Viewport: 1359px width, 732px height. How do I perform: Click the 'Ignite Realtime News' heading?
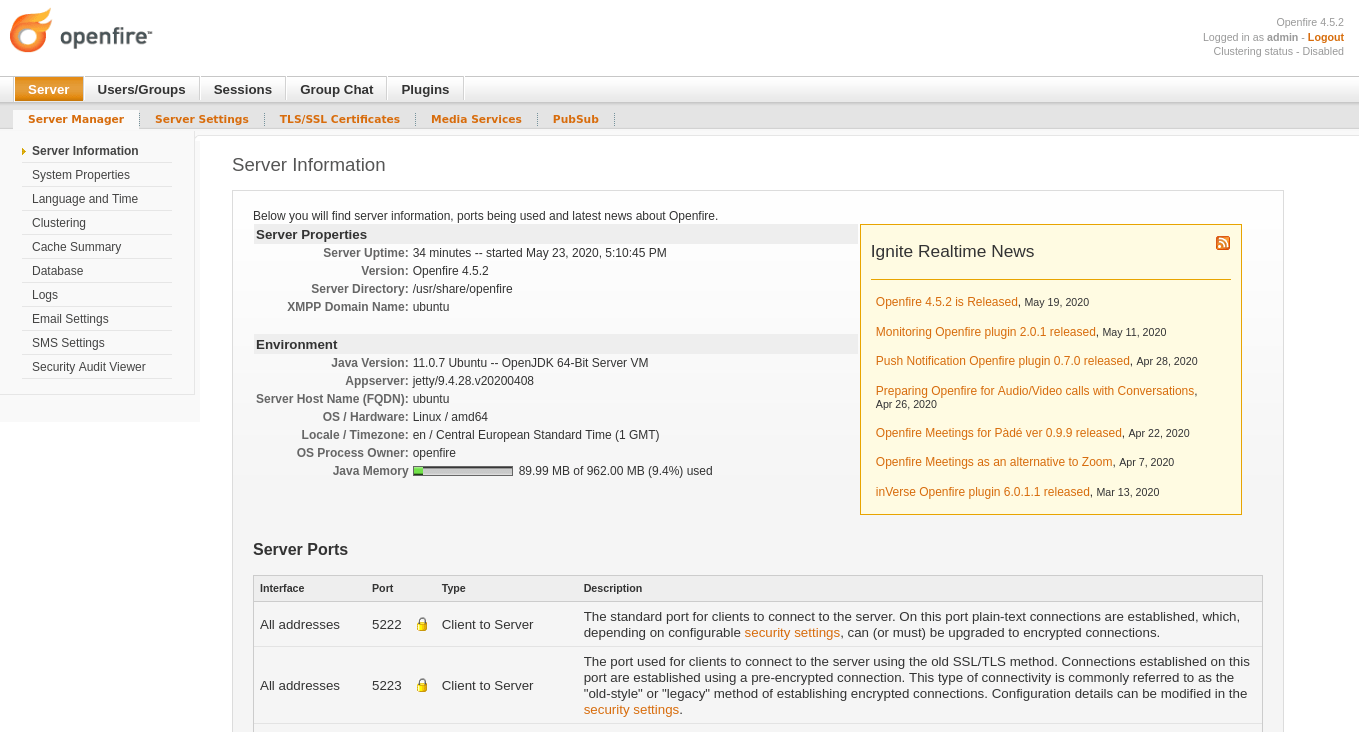(x=952, y=252)
